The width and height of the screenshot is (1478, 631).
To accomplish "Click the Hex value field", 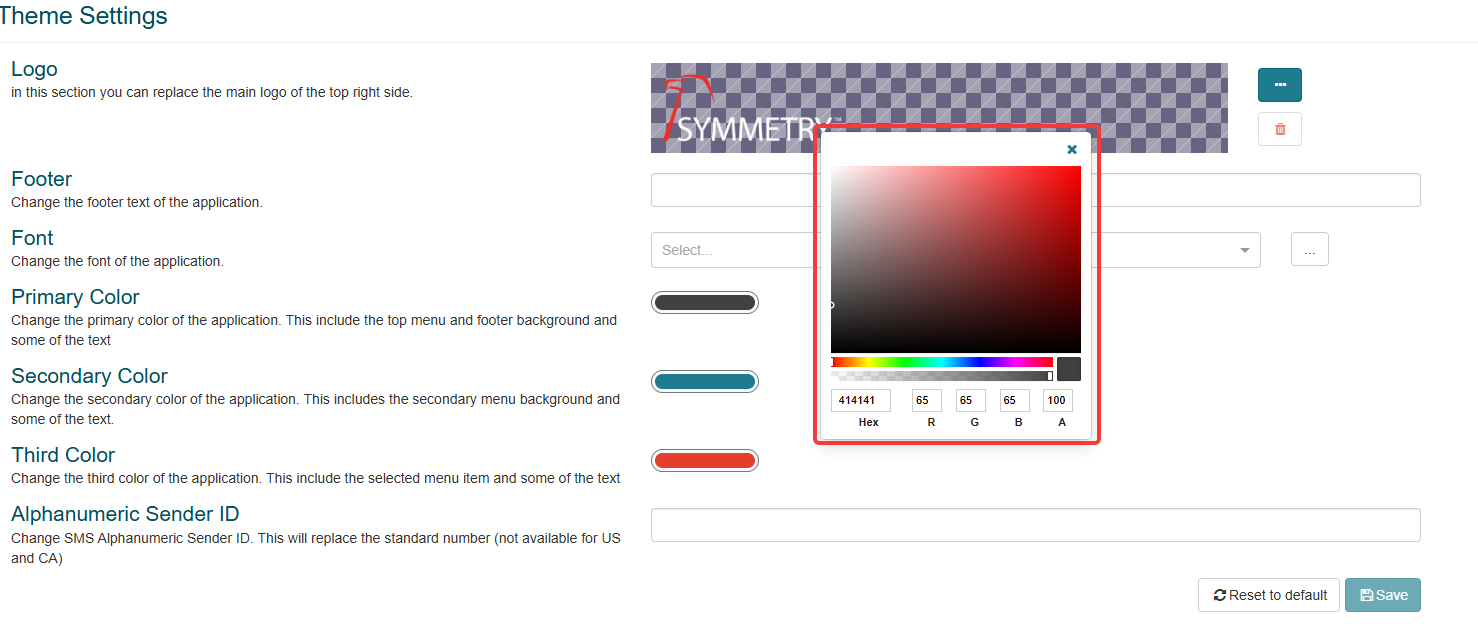I will pyautogui.click(x=861, y=401).
